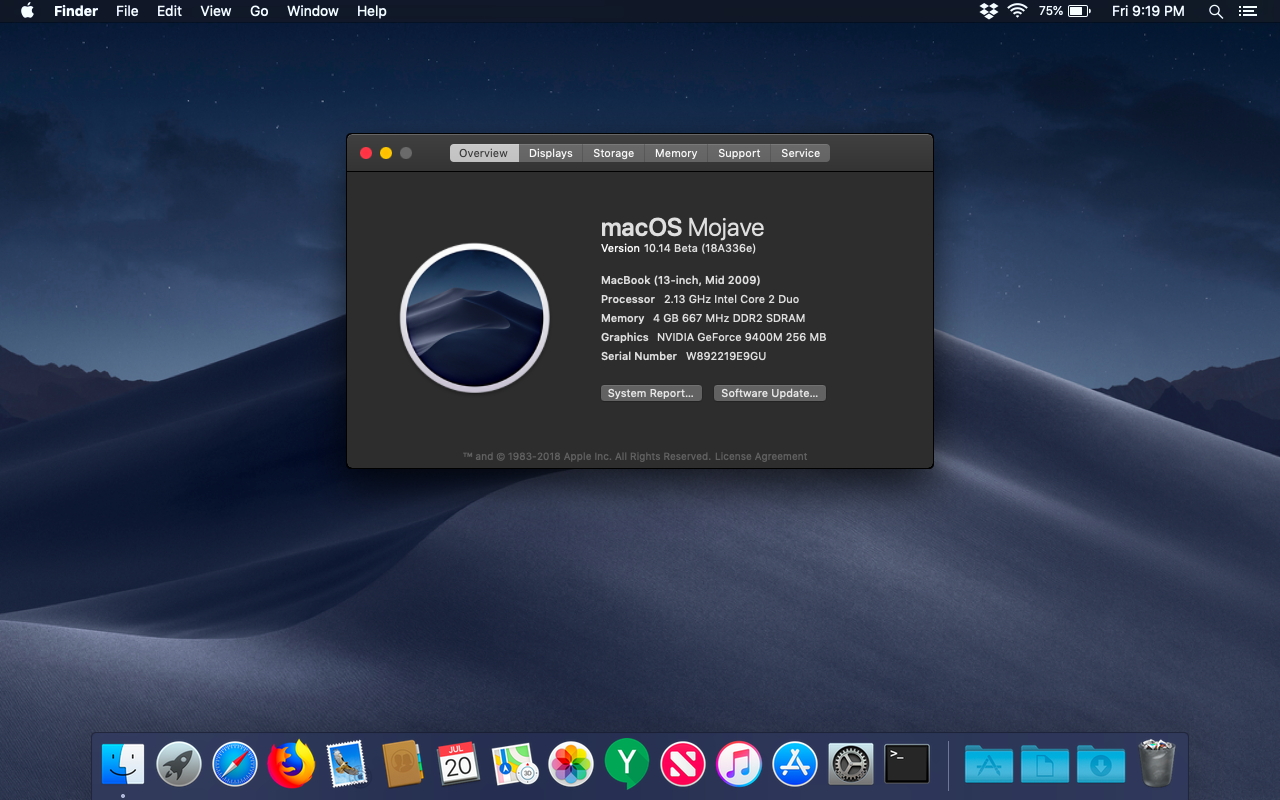Click the System Report button
1280x800 pixels.
[x=651, y=393]
